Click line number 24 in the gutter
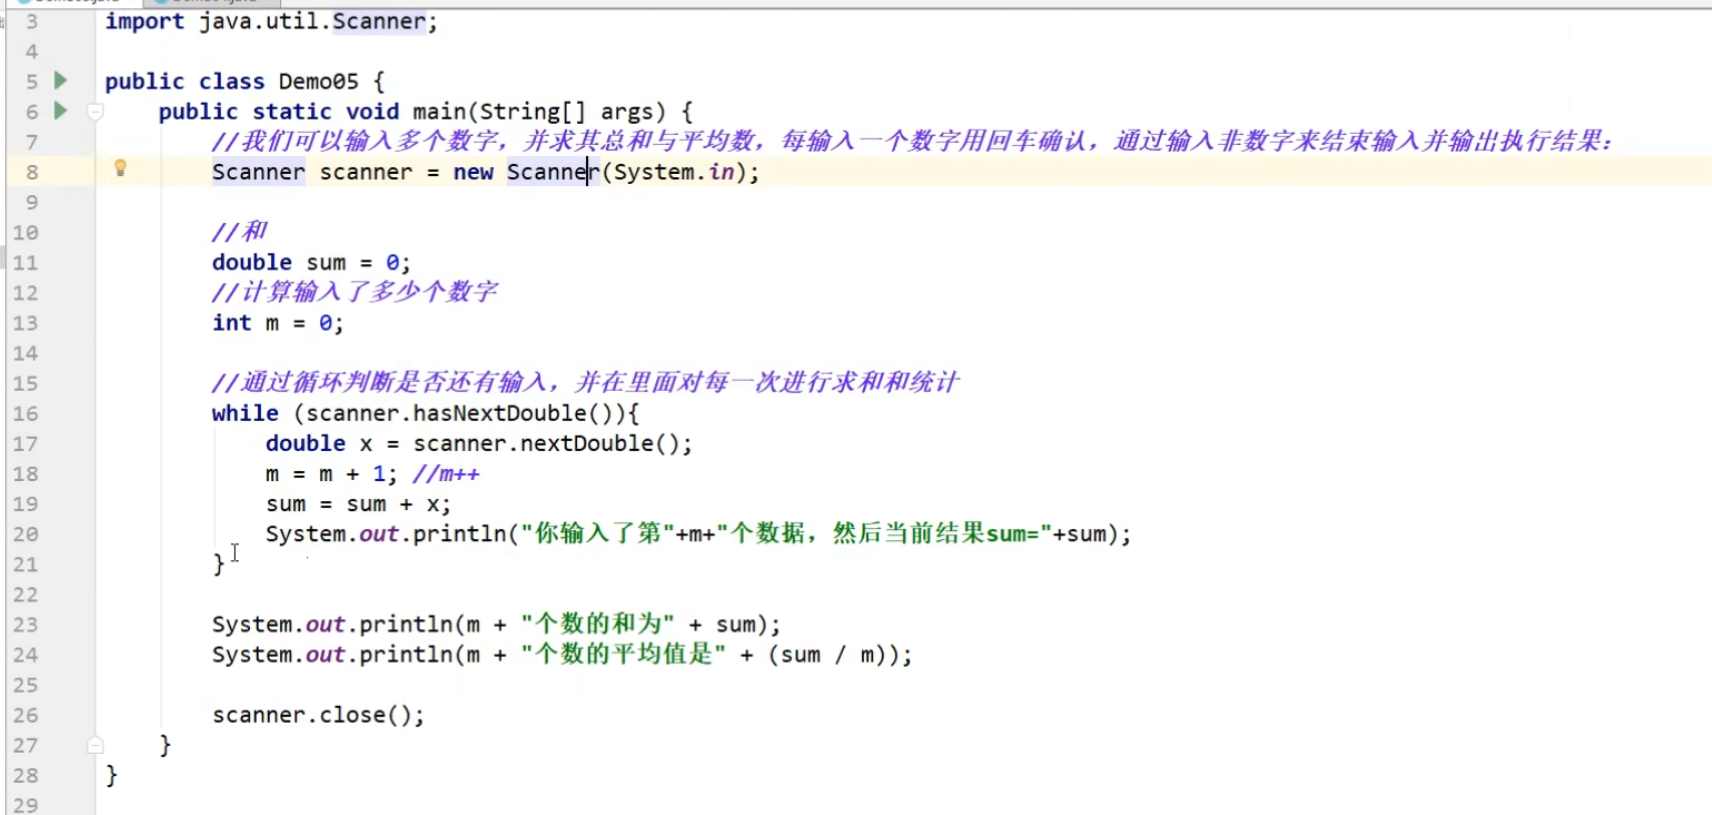The image size is (1712, 815). coord(25,655)
